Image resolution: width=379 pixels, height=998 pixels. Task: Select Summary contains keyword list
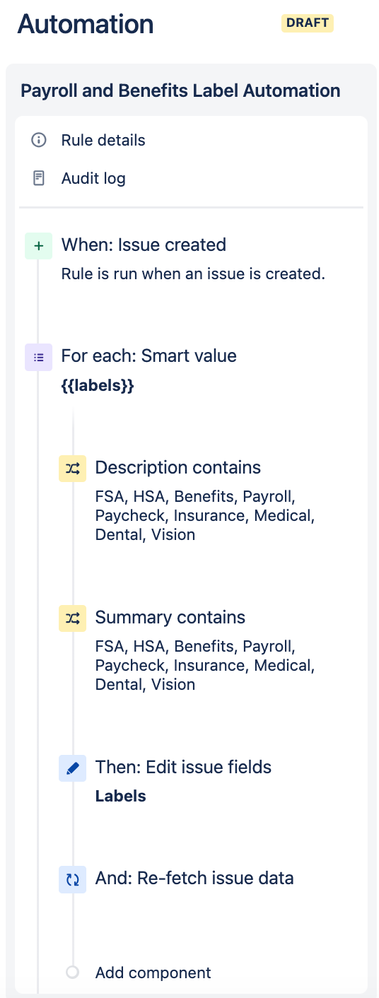coord(204,665)
